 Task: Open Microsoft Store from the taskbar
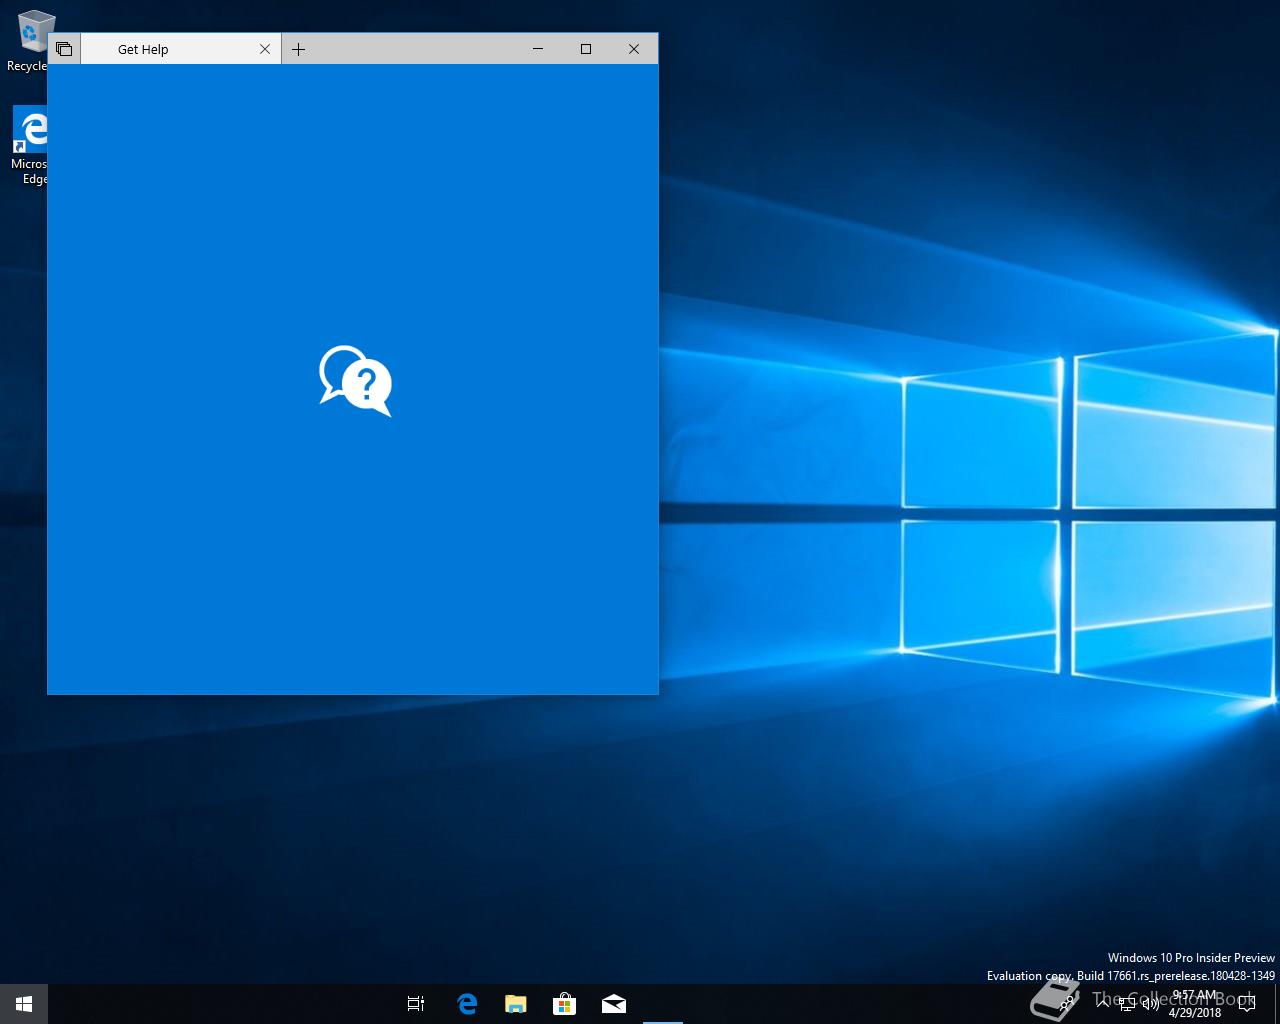[564, 1004]
